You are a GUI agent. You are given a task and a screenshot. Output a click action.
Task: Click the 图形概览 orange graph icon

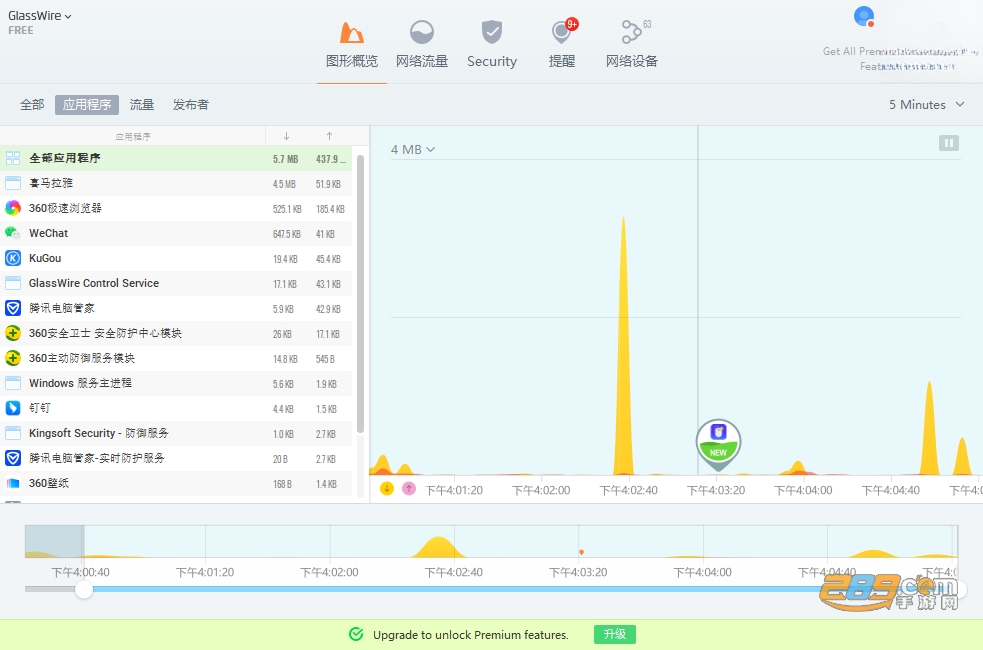tap(352, 32)
